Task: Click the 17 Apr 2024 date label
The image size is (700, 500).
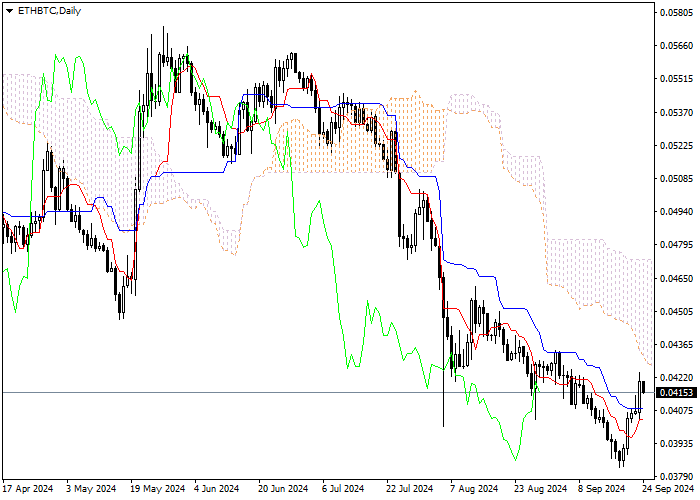Action: point(28,489)
